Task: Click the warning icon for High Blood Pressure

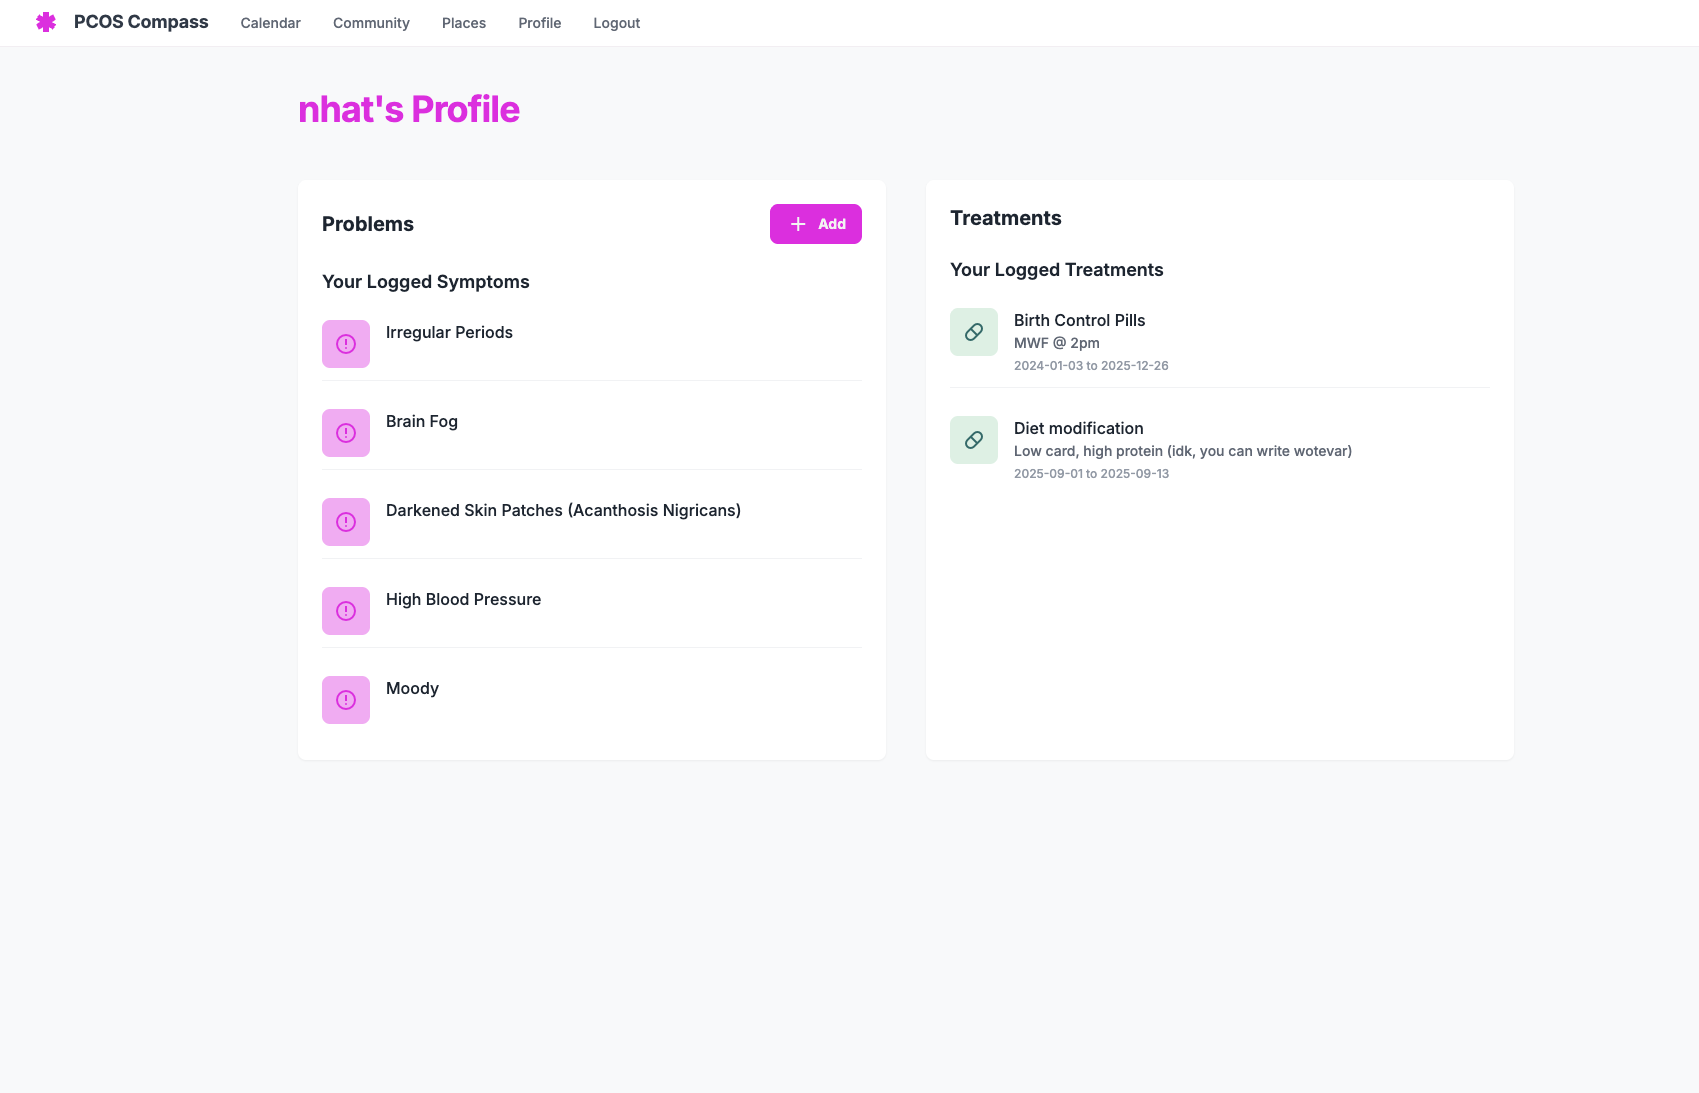Action: tap(345, 610)
